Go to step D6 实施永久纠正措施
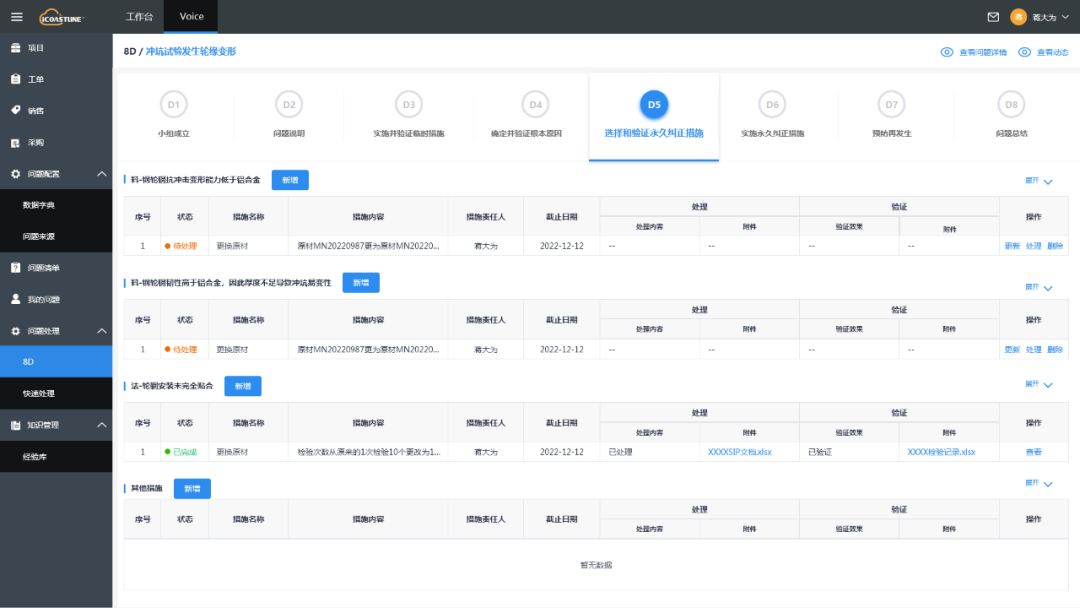The width and height of the screenshot is (1080, 608). tap(772, 113)
